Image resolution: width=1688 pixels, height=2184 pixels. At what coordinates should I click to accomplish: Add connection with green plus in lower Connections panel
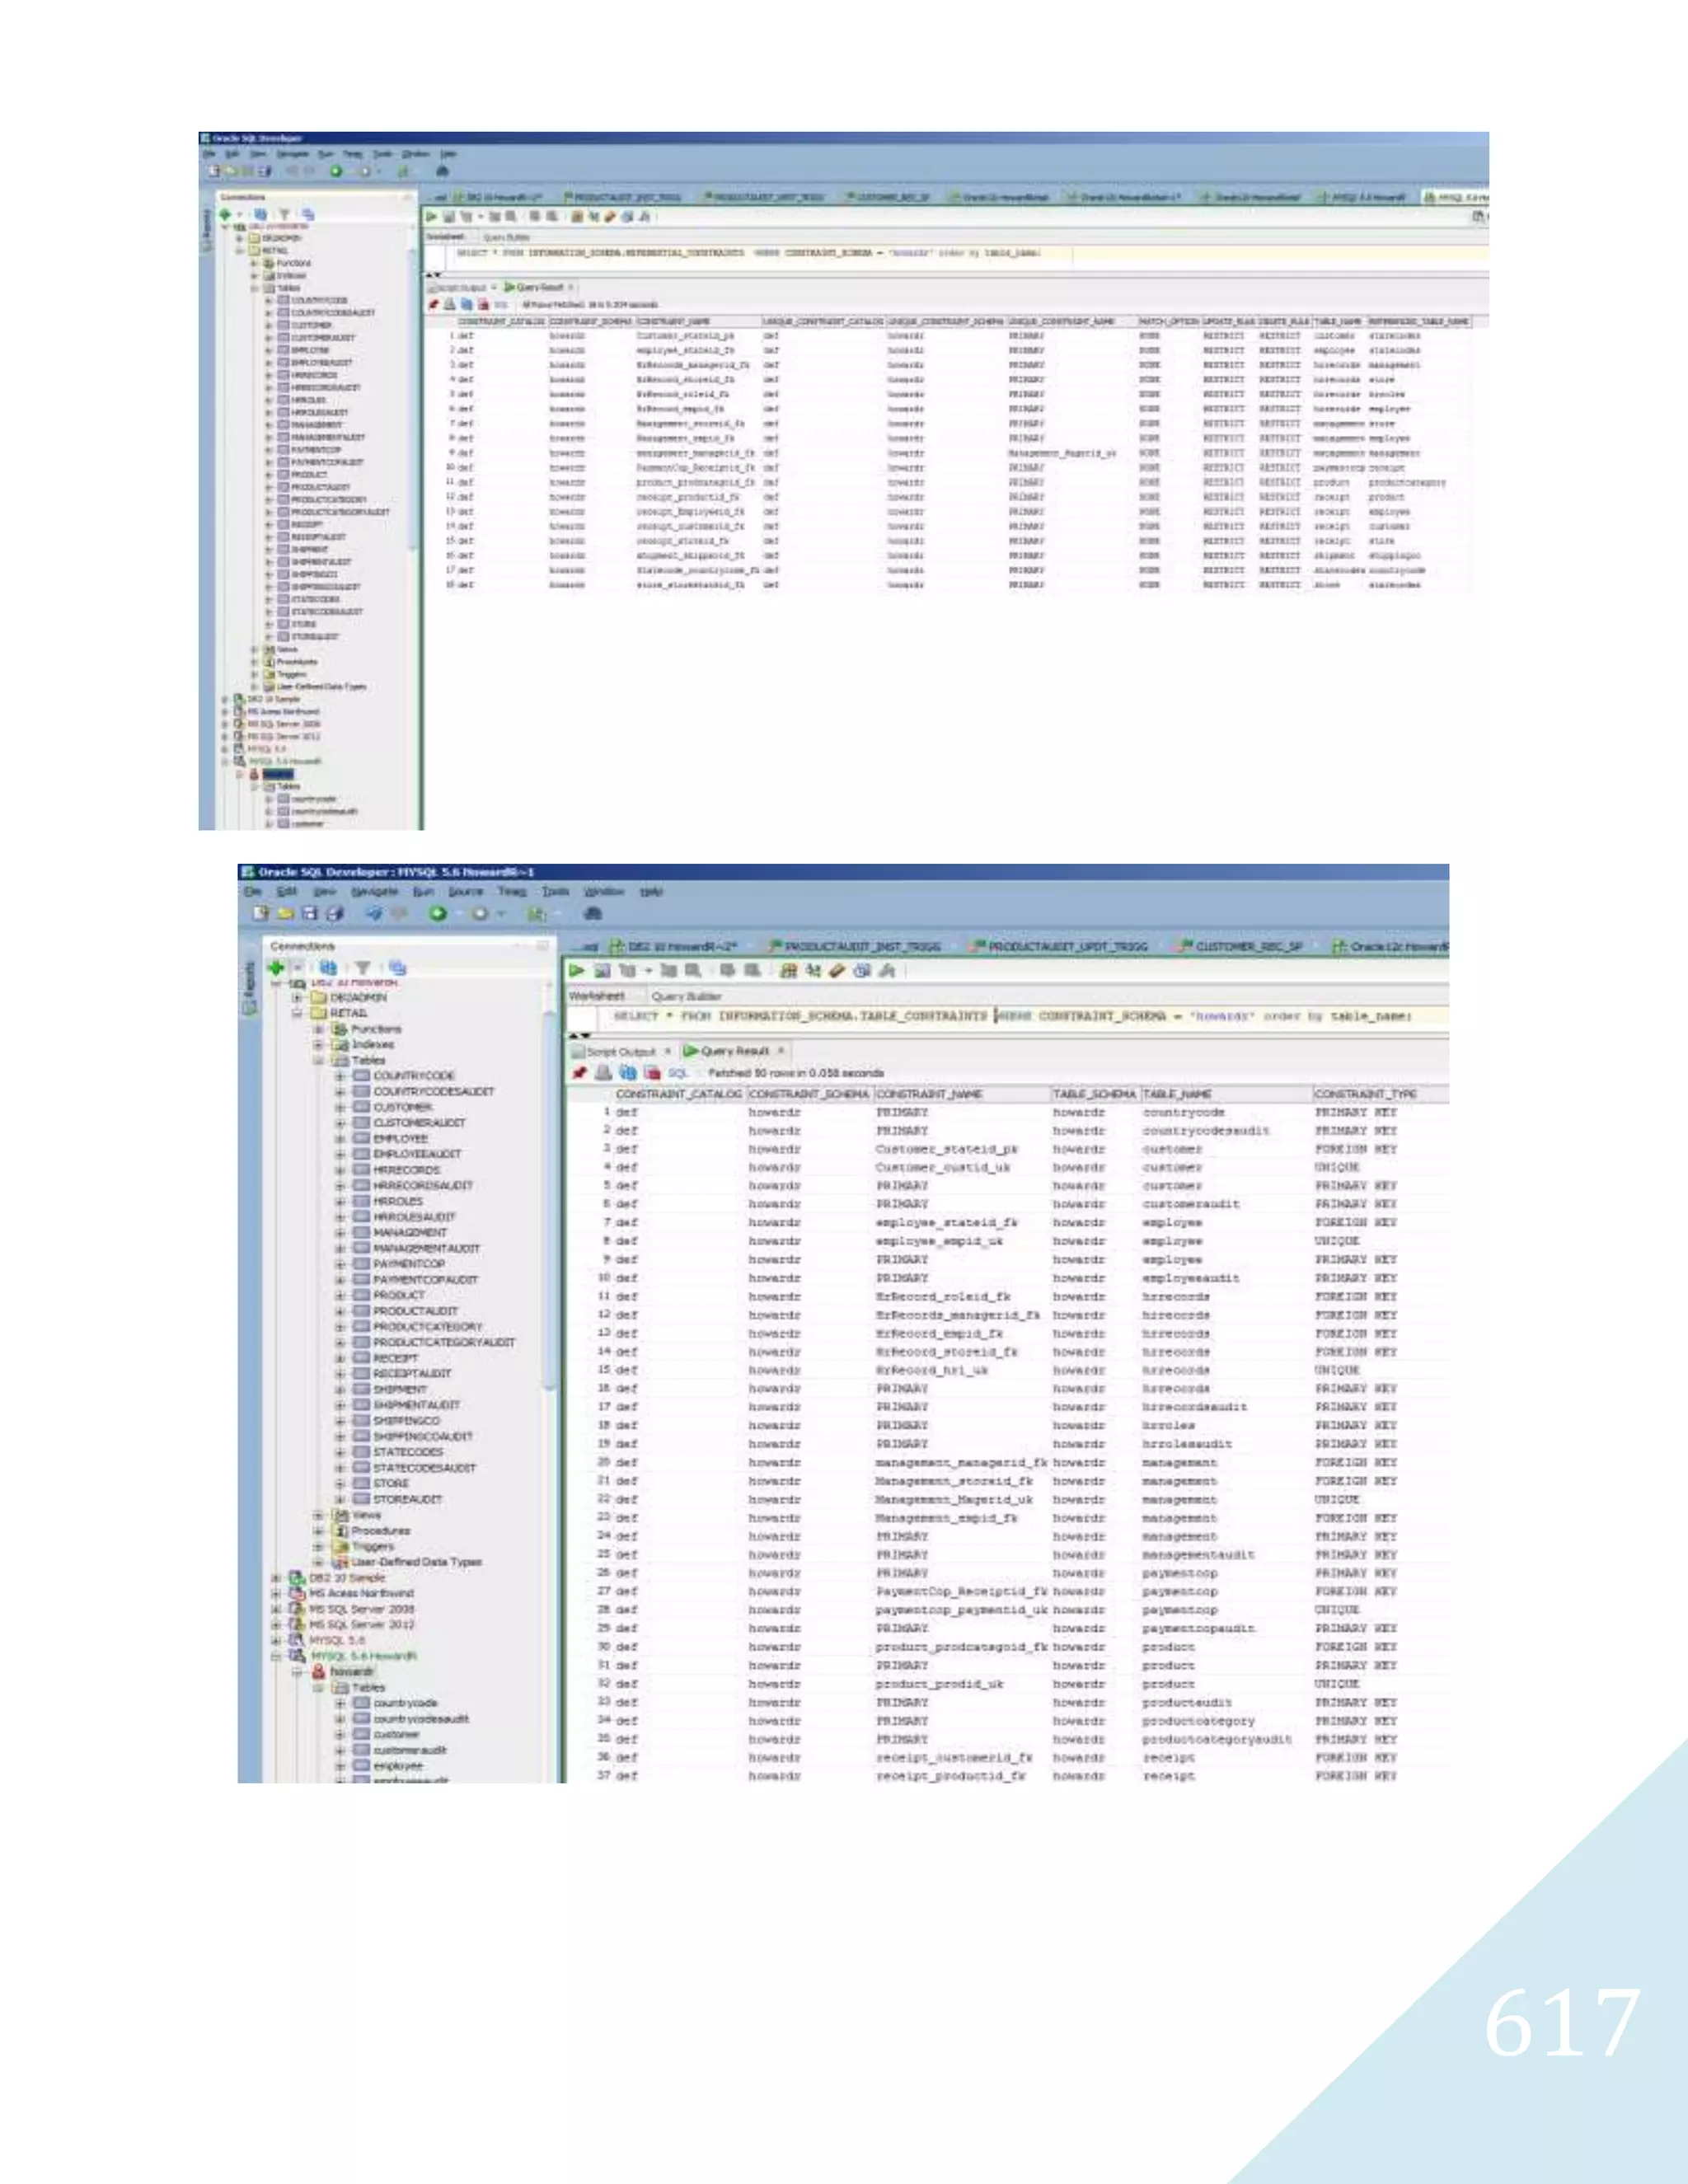pos(277,968)
